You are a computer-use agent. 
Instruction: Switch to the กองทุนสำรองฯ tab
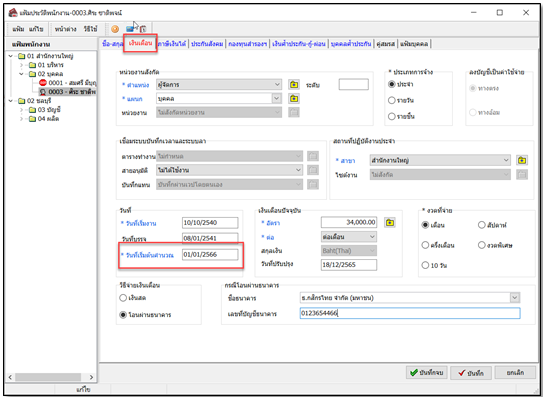[248, 44]
